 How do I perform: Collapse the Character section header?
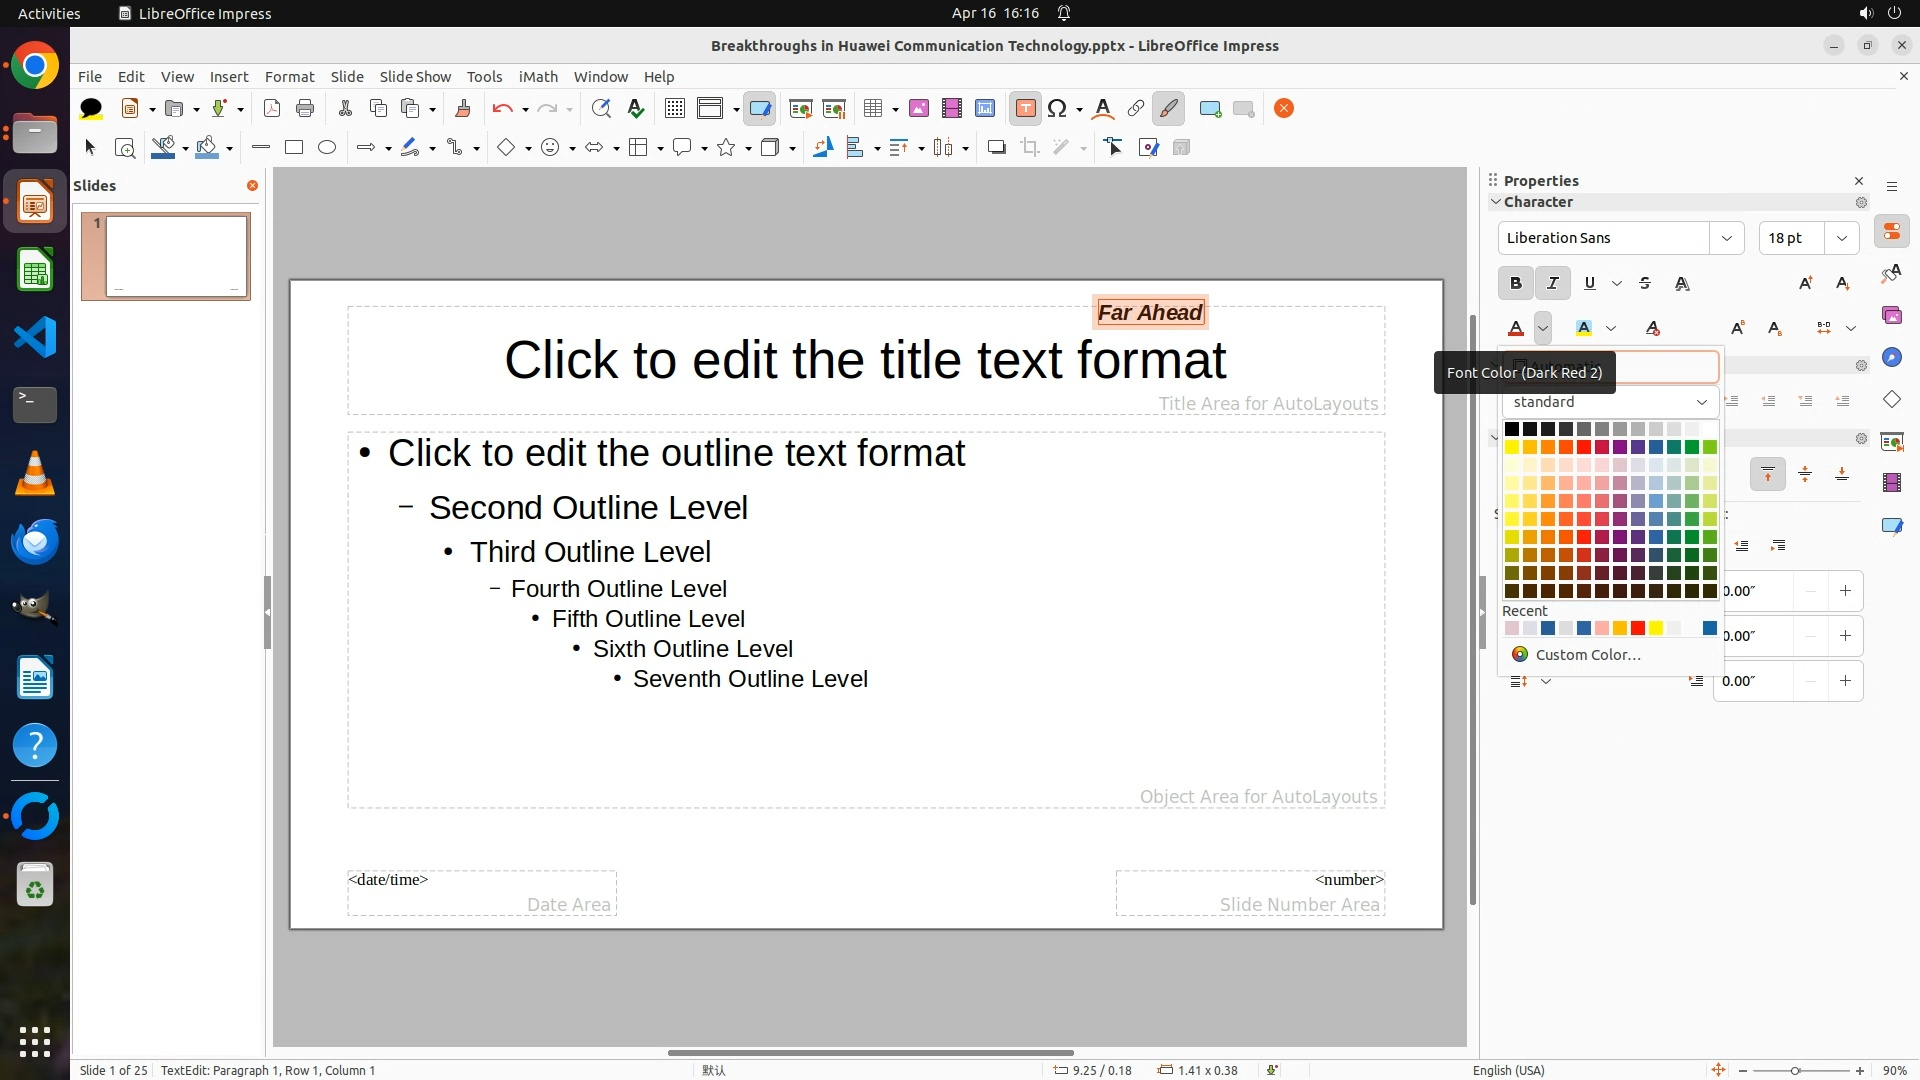(1538, 202)
